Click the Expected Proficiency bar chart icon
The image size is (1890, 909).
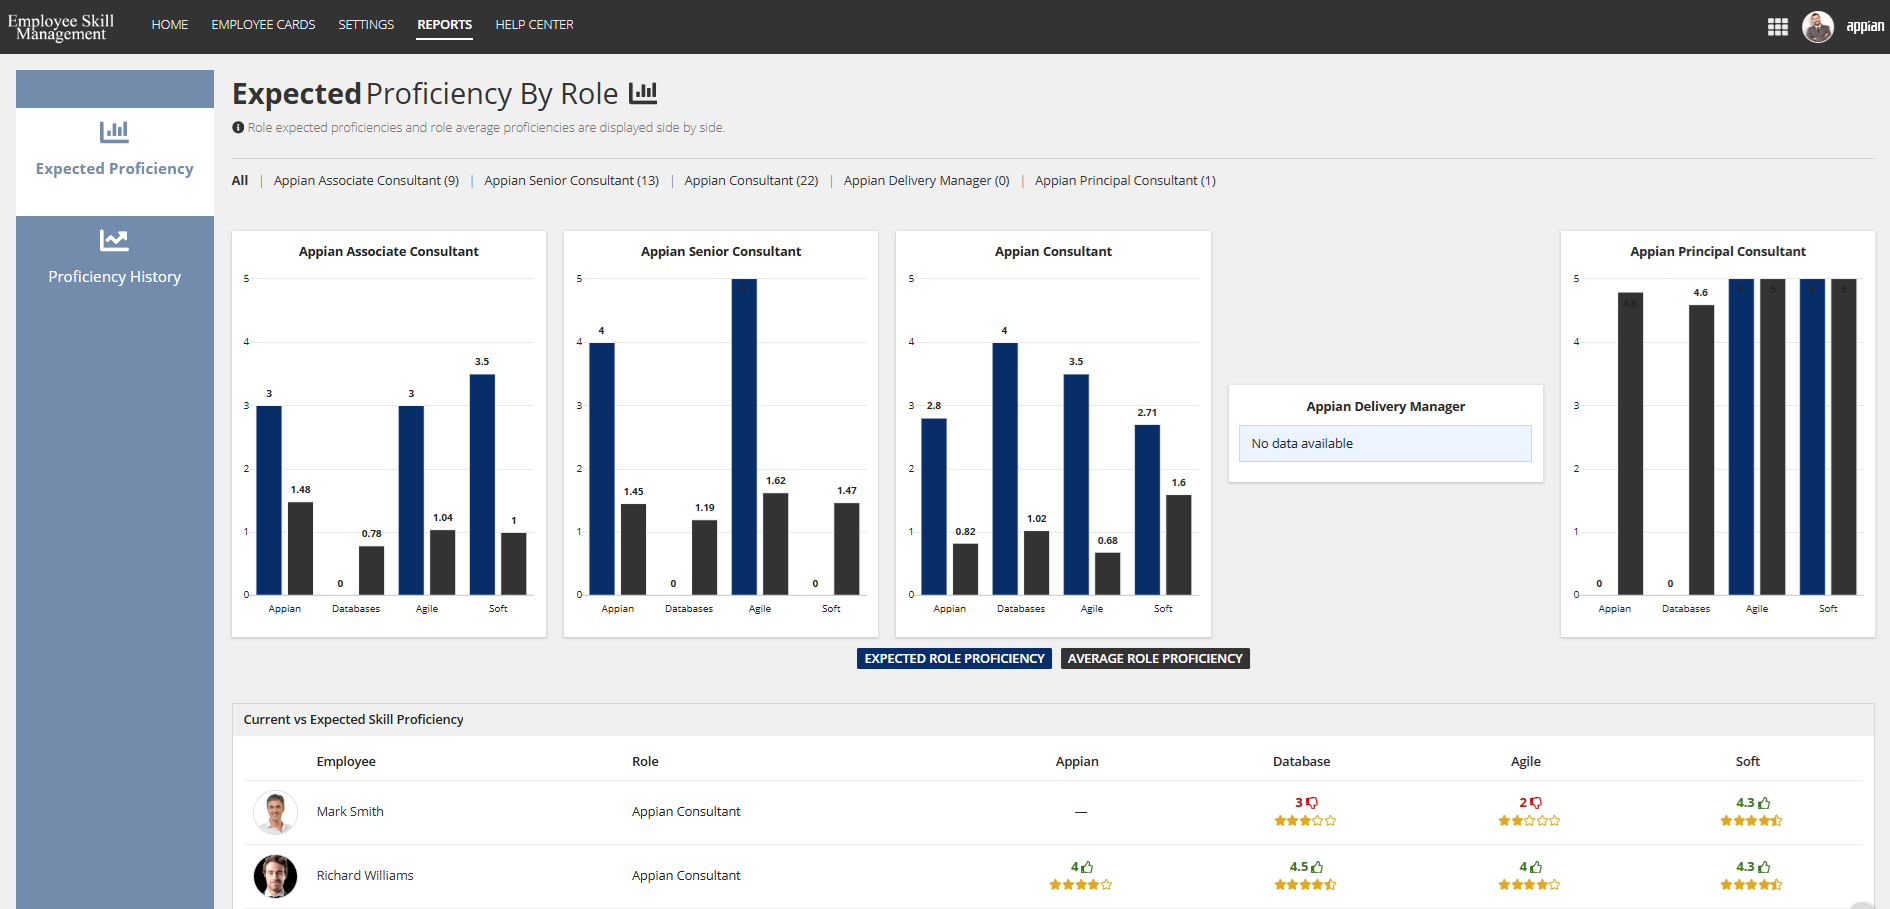114,131
